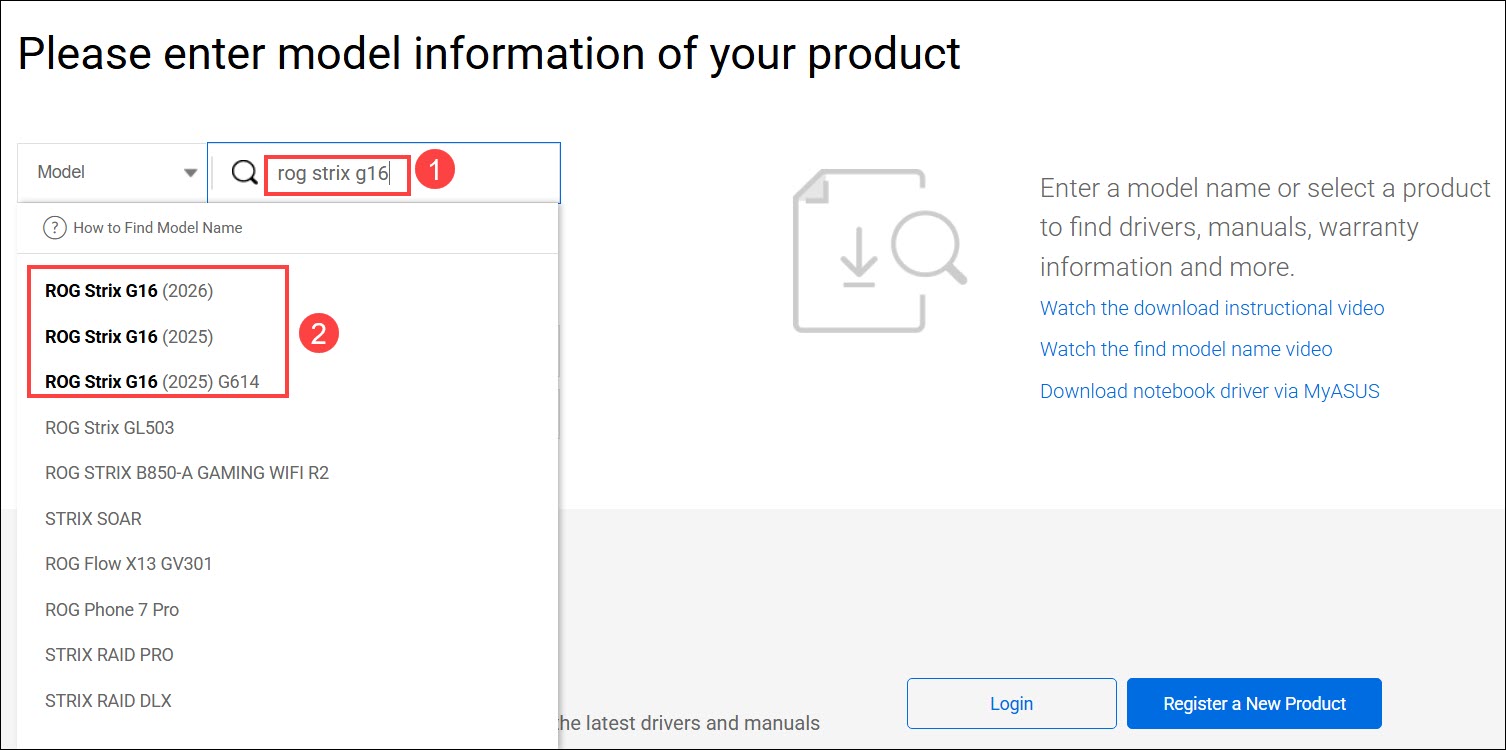Screen dimensions: 1506x750
Task: Select ROG Phone 7 Pro suggestion
Action: 112,610
